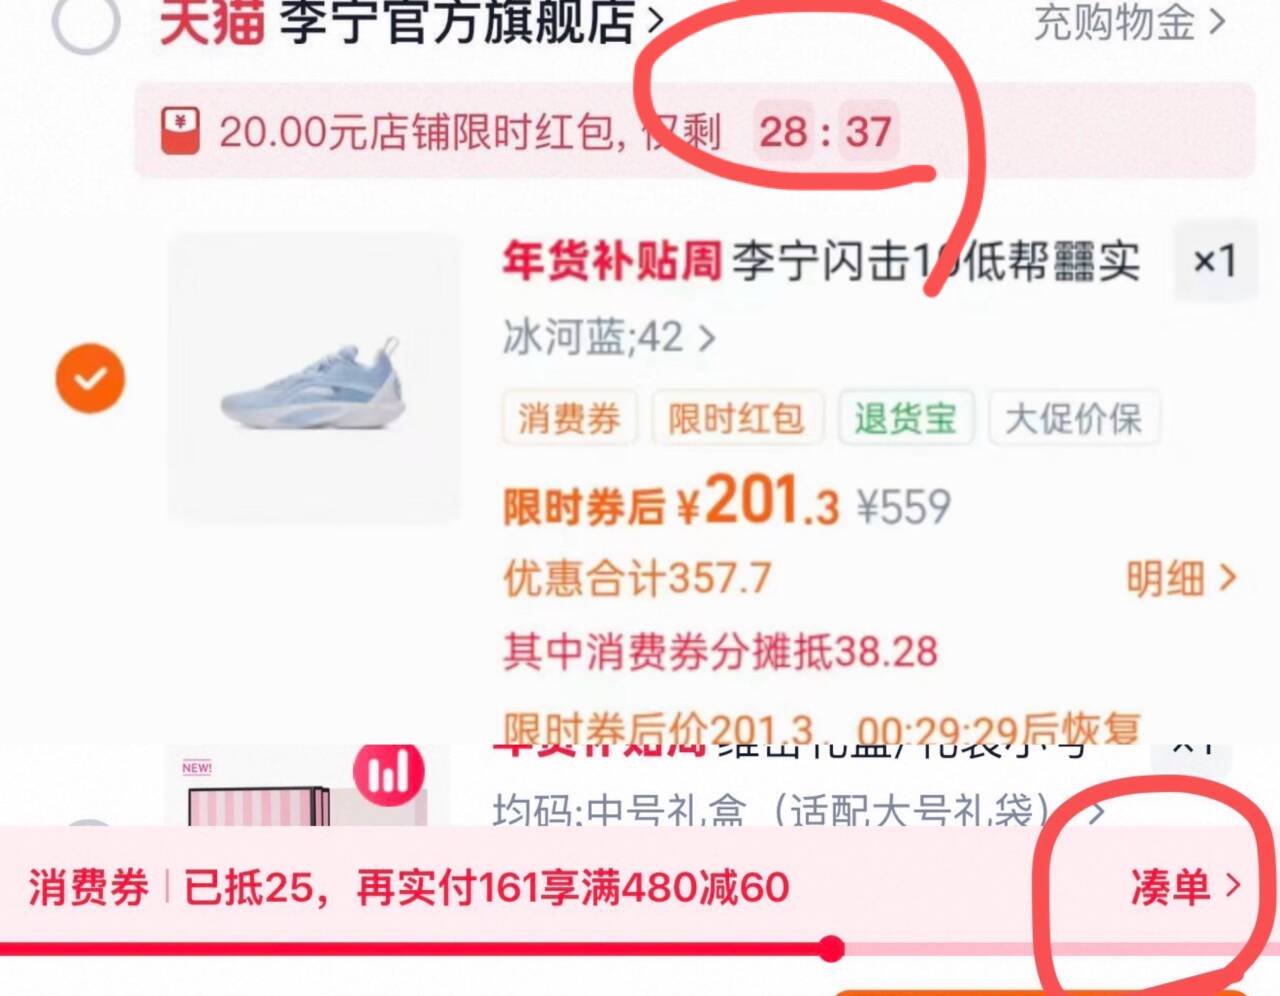Image resolution: width=1280 pixels, height=996 pixels.
Task: Open the blue sneaker product thumbnail
Action: coord(315,377)
